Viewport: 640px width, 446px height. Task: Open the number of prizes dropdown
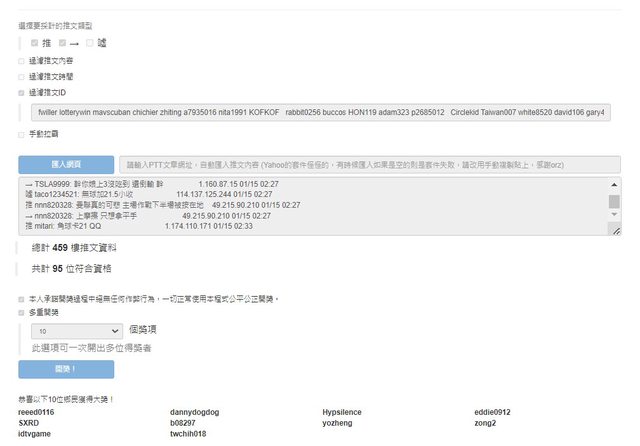(76, 329)
